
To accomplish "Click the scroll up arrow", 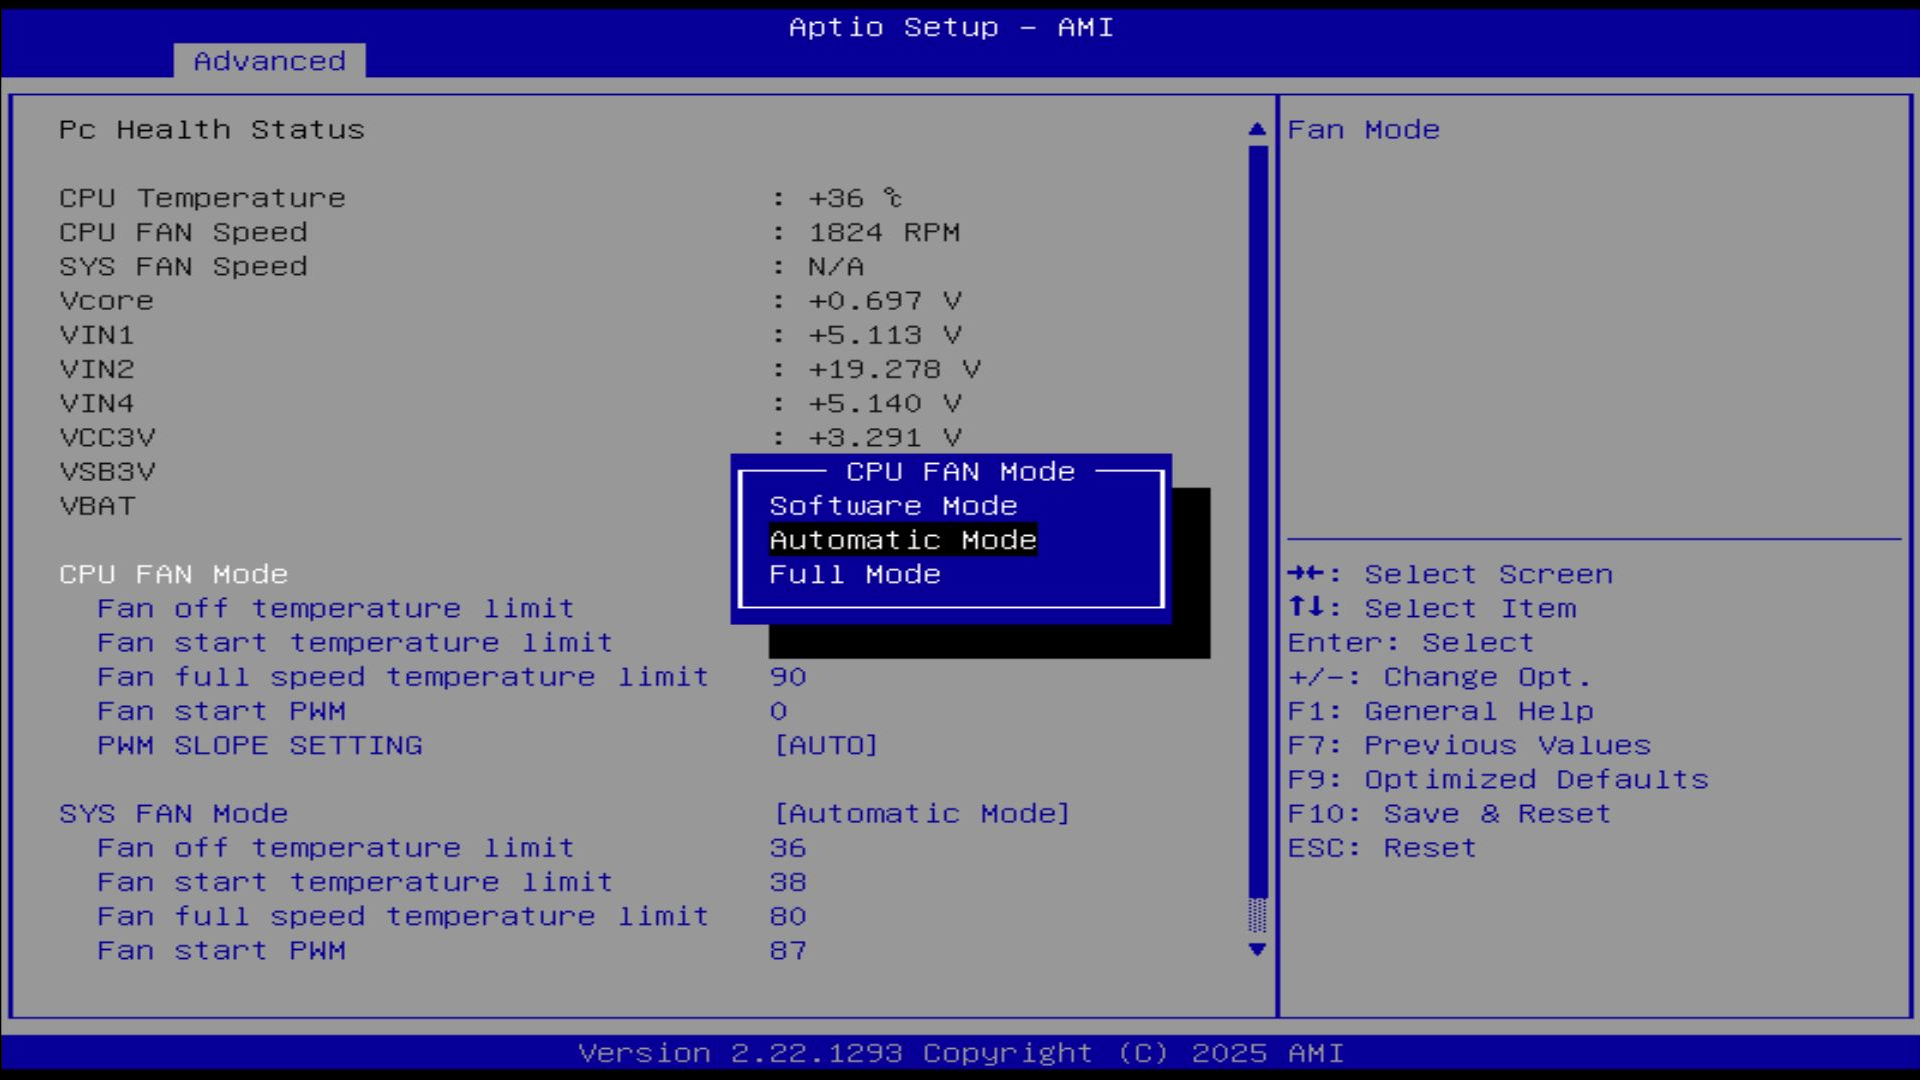I will (1257, 130).
